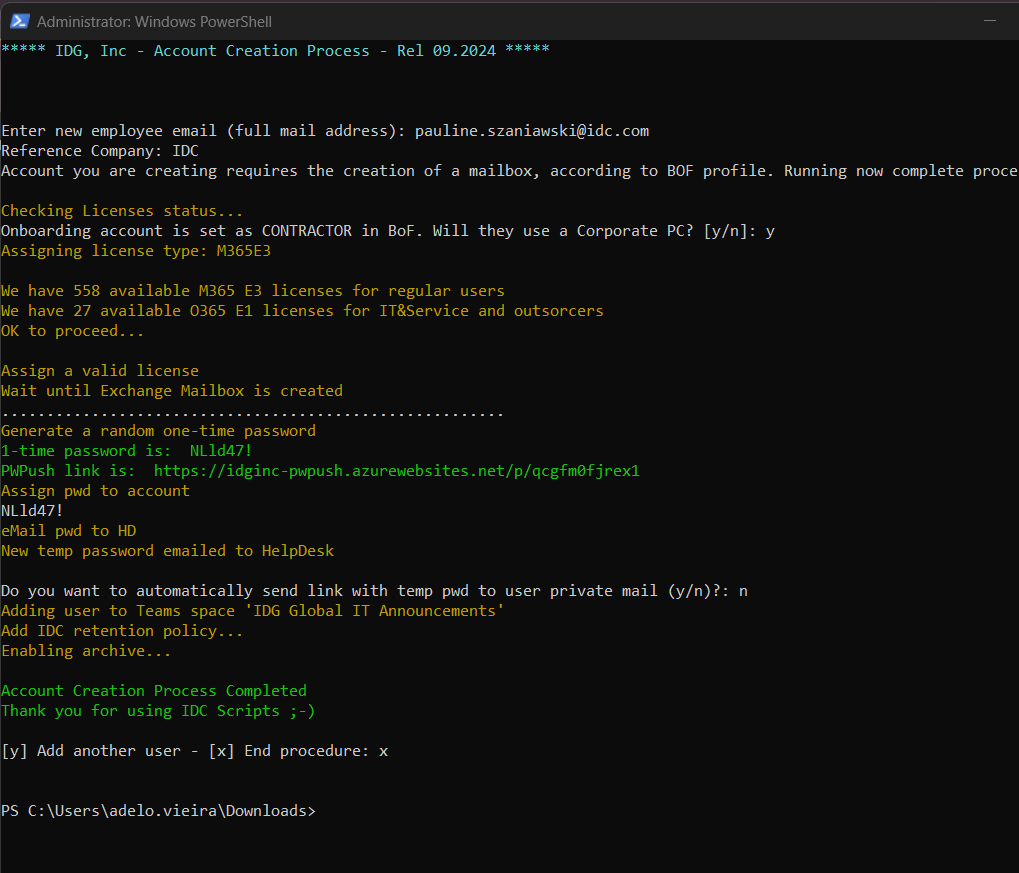Click the email pauline.szaniawski@idc.com
1019x873 pixels.
click(x=531, y=131)
